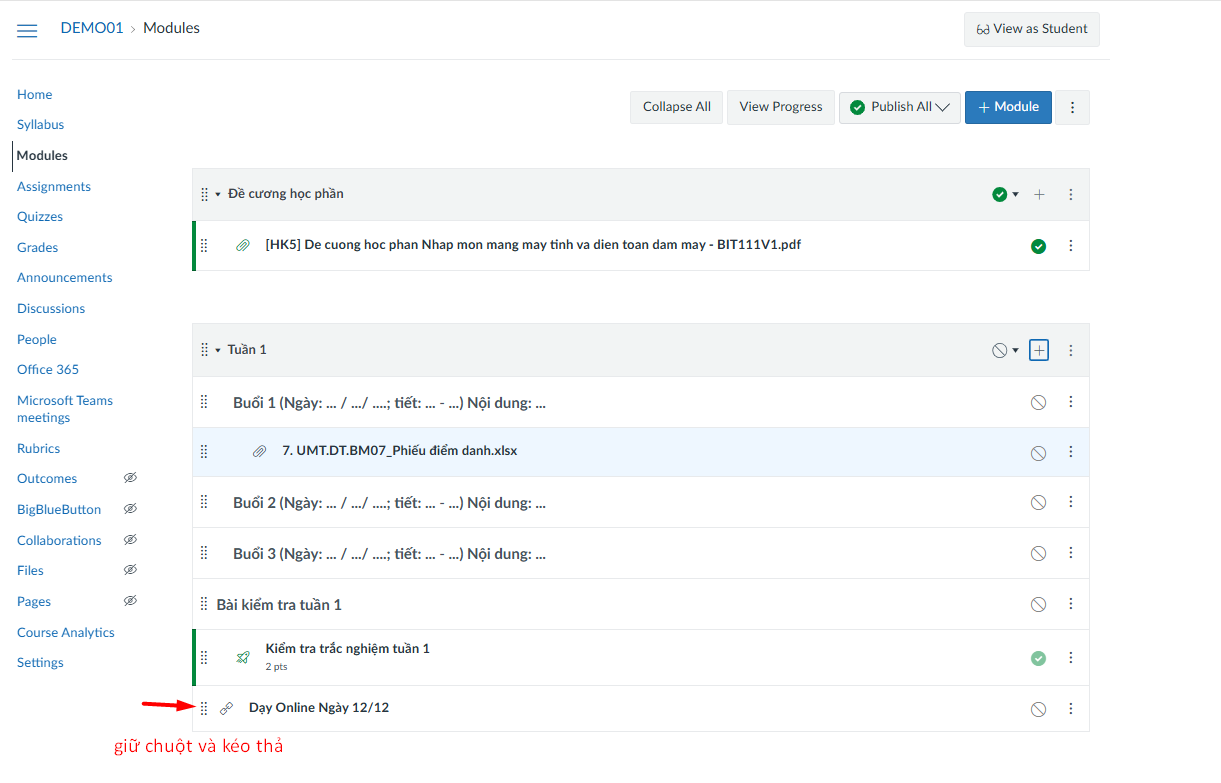
Task: Click add item plus icon for Đề cương học phần
Action: [1039, 195]
